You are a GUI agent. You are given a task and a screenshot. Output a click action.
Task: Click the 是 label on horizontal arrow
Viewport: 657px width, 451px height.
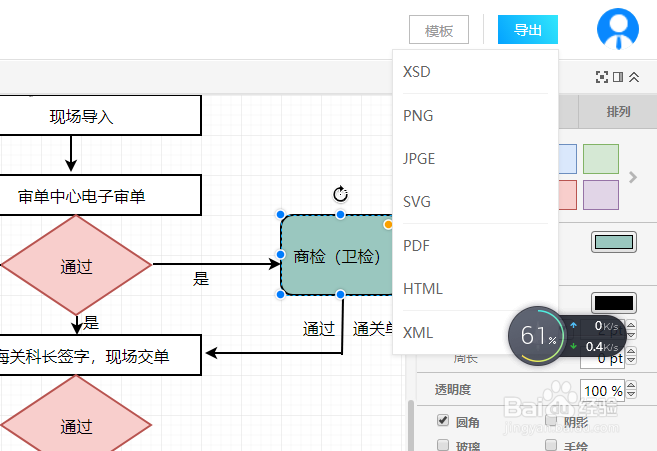coord(201,279)
